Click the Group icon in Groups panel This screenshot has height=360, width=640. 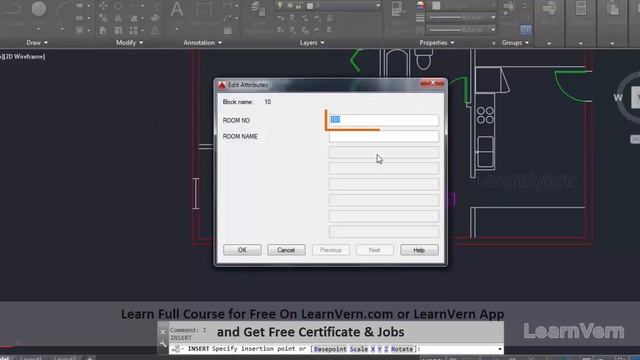tap(509, 8)
